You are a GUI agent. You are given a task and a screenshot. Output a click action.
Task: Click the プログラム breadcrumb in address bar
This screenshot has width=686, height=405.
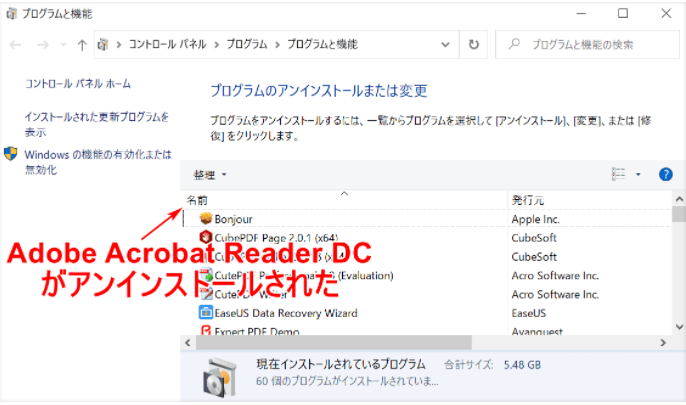[246, 45]
